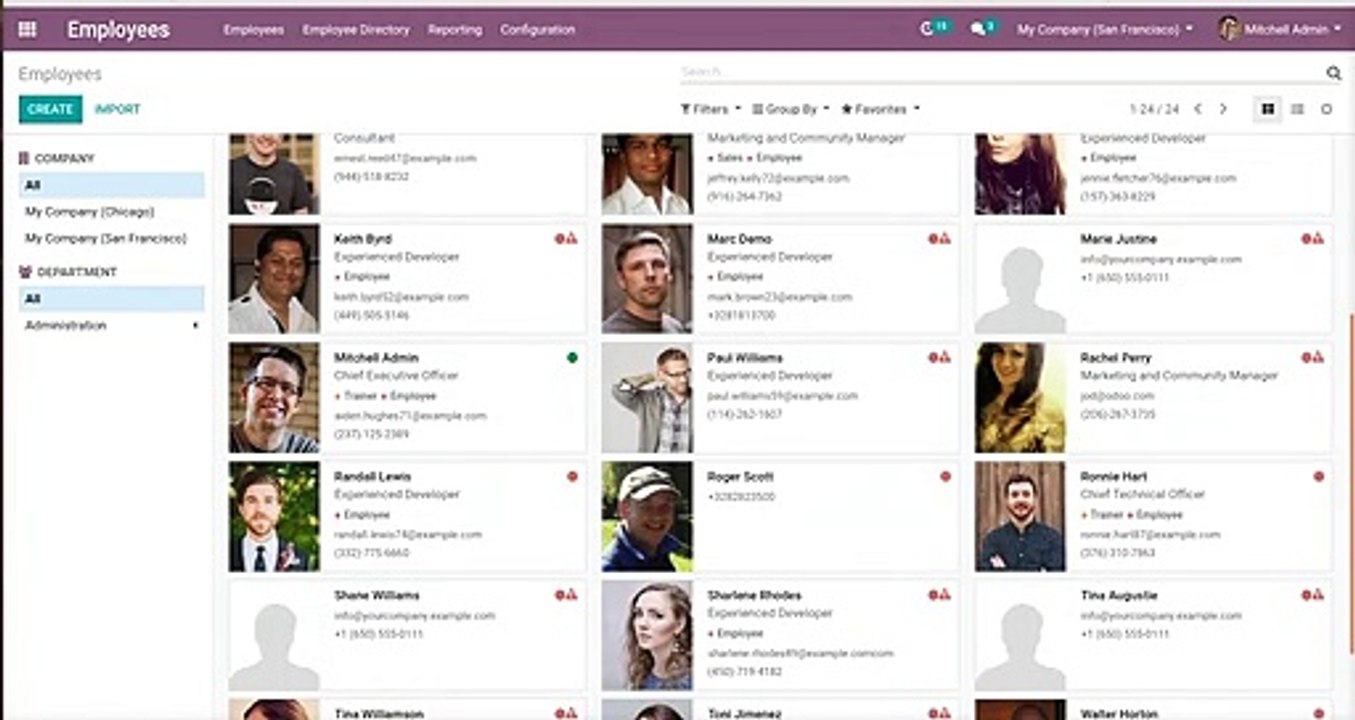1355x720 pixels.
Task: Switch to activity view icon
Action: (1327, 109)
